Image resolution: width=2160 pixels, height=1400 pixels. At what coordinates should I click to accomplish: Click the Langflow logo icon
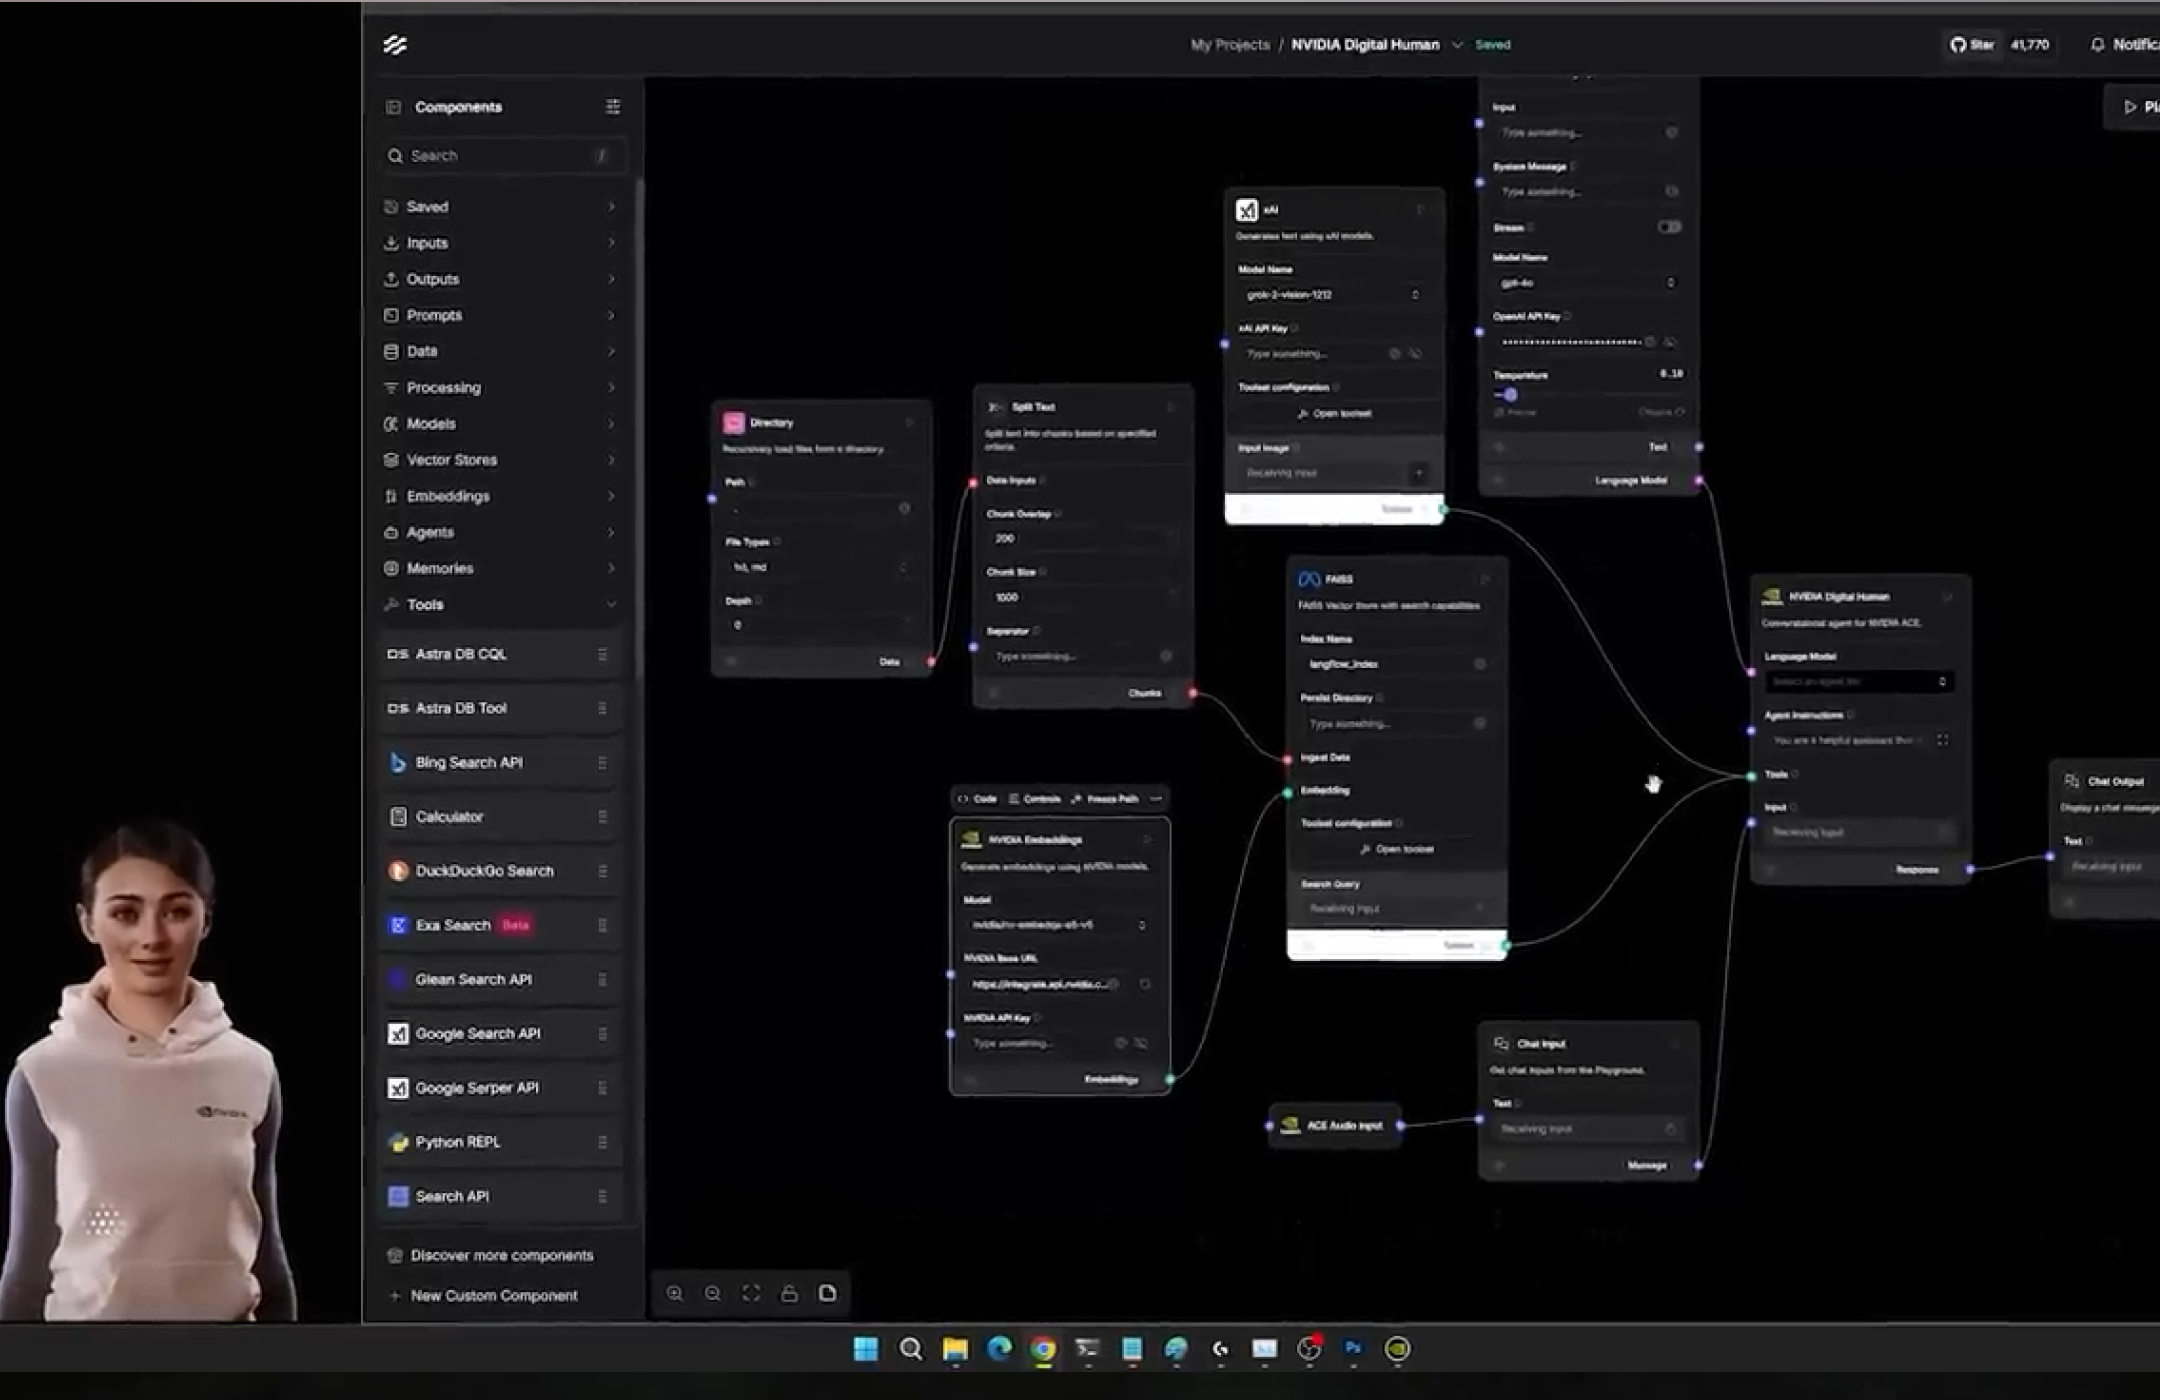[395, 45]
